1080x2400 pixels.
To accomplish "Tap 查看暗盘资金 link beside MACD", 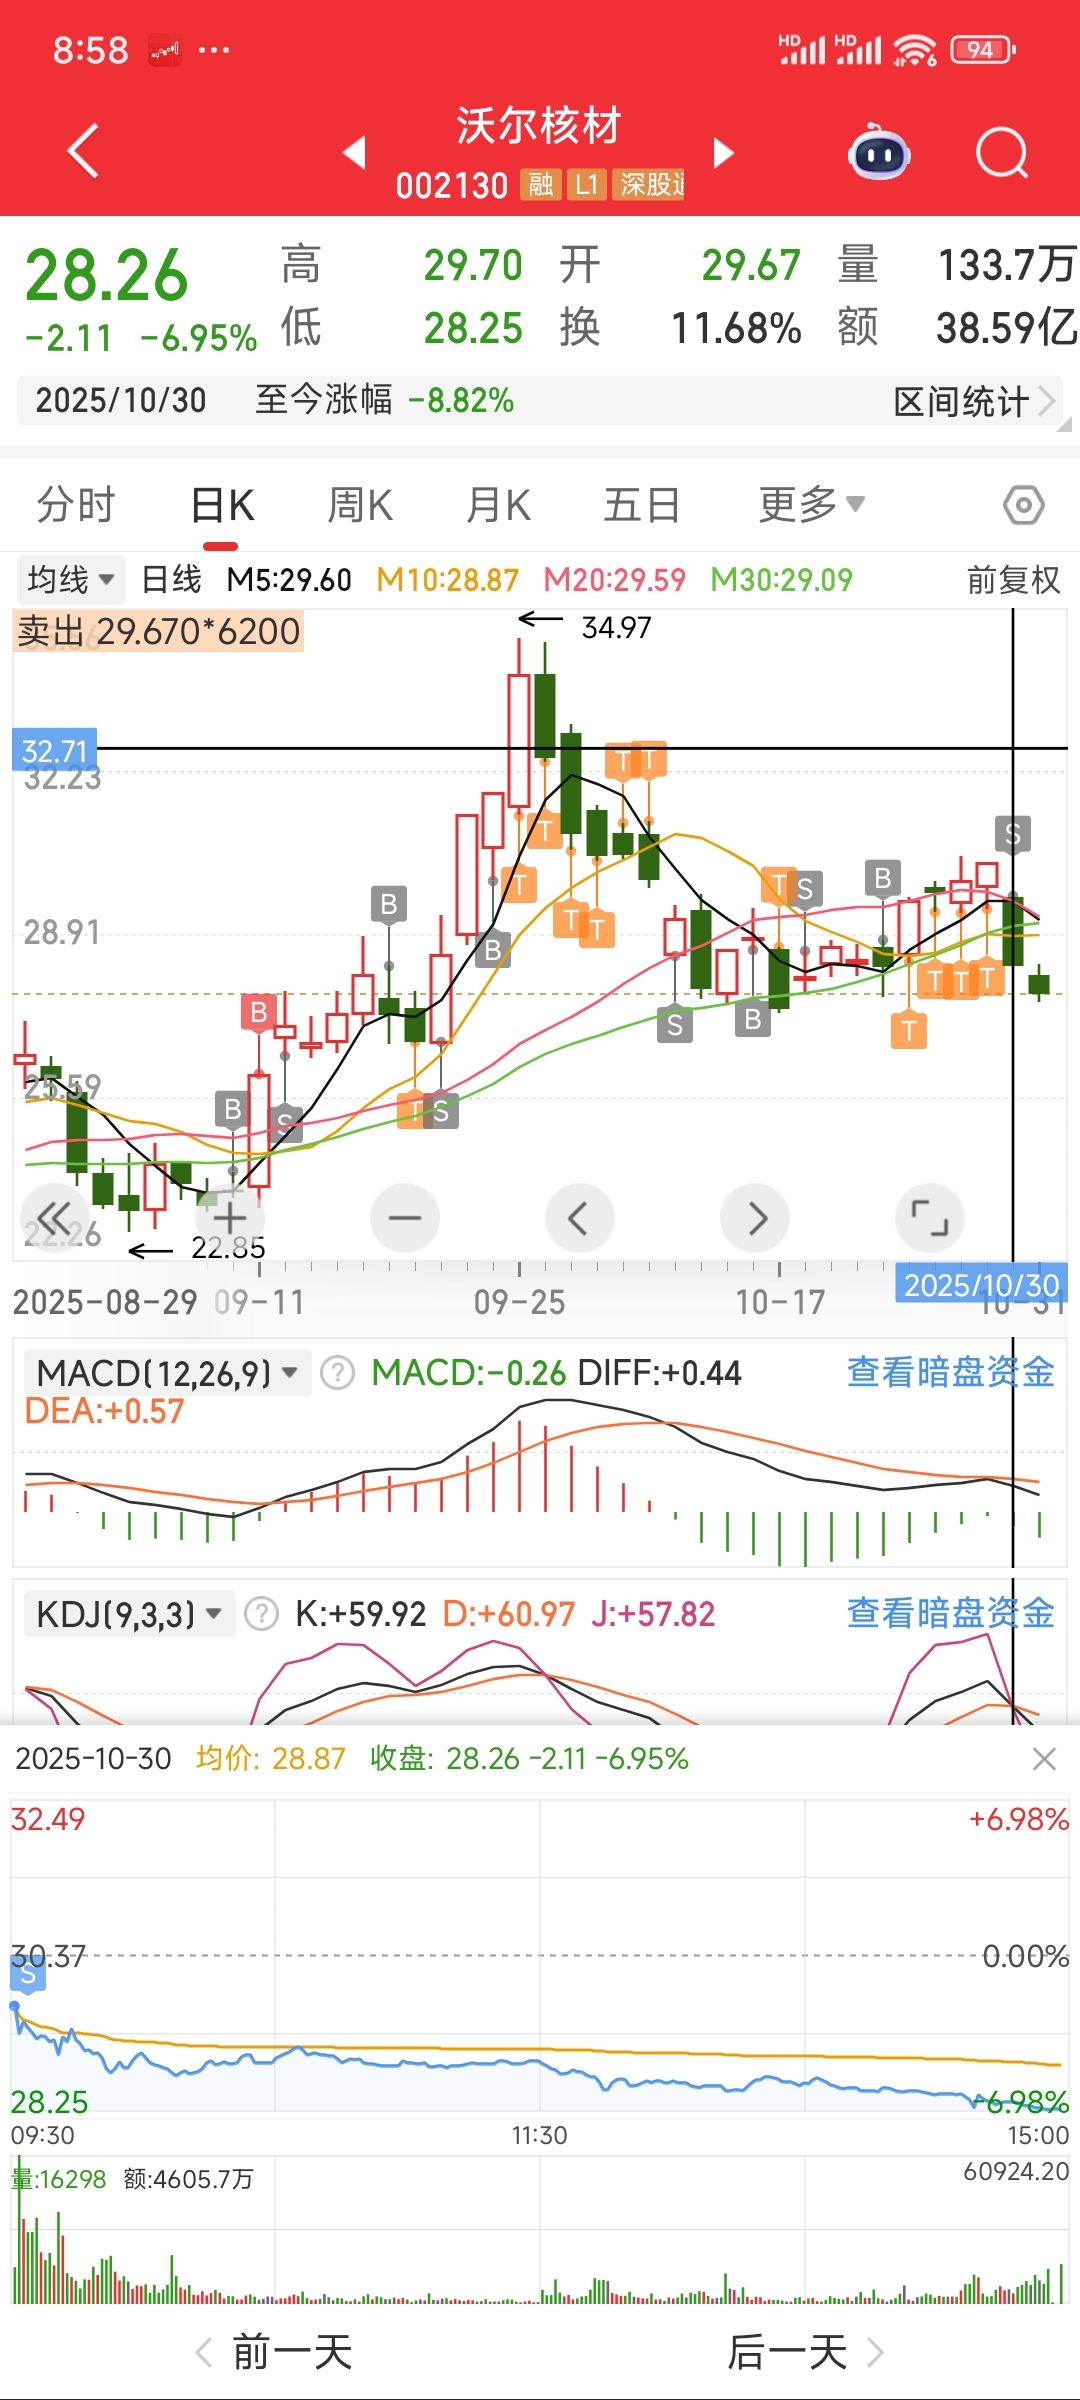I will pos(950,1372).
